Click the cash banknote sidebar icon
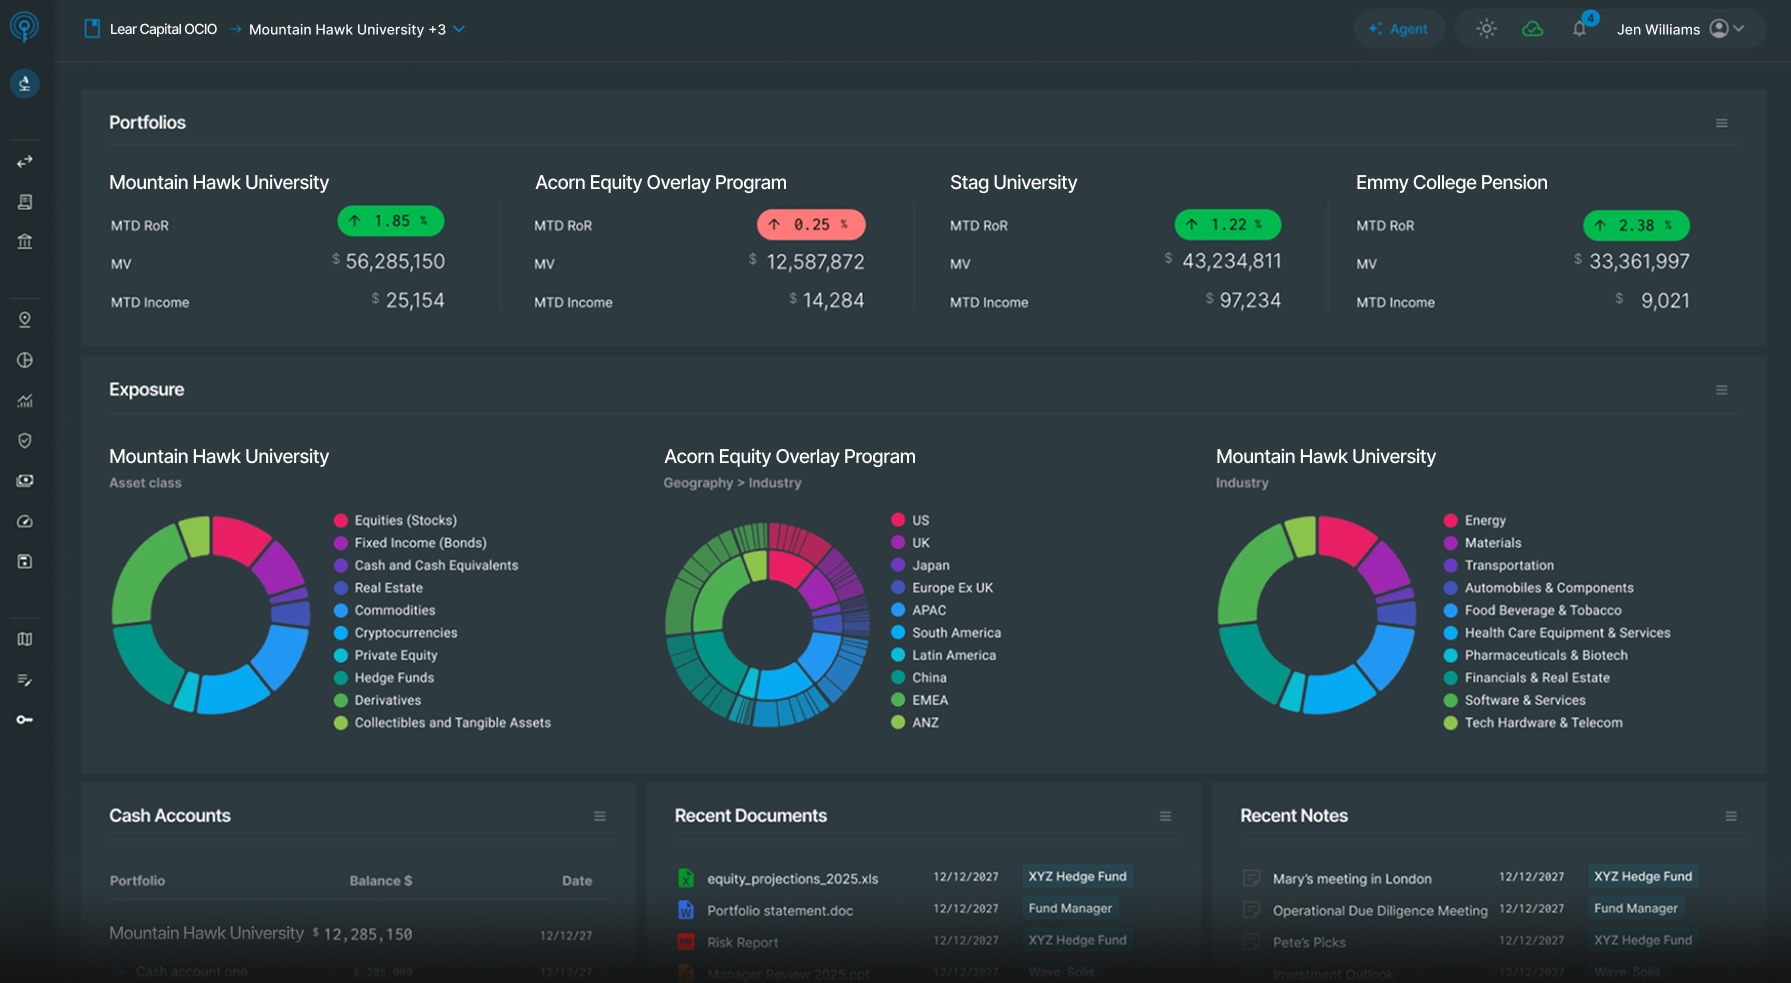The width and height of the screenshot is (1791, 983). pos(25,480)
